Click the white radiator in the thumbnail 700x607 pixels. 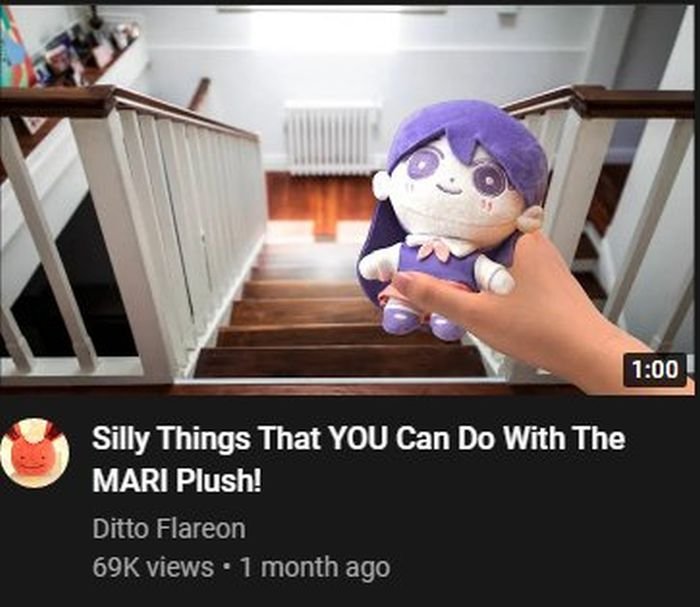[331, 136]
